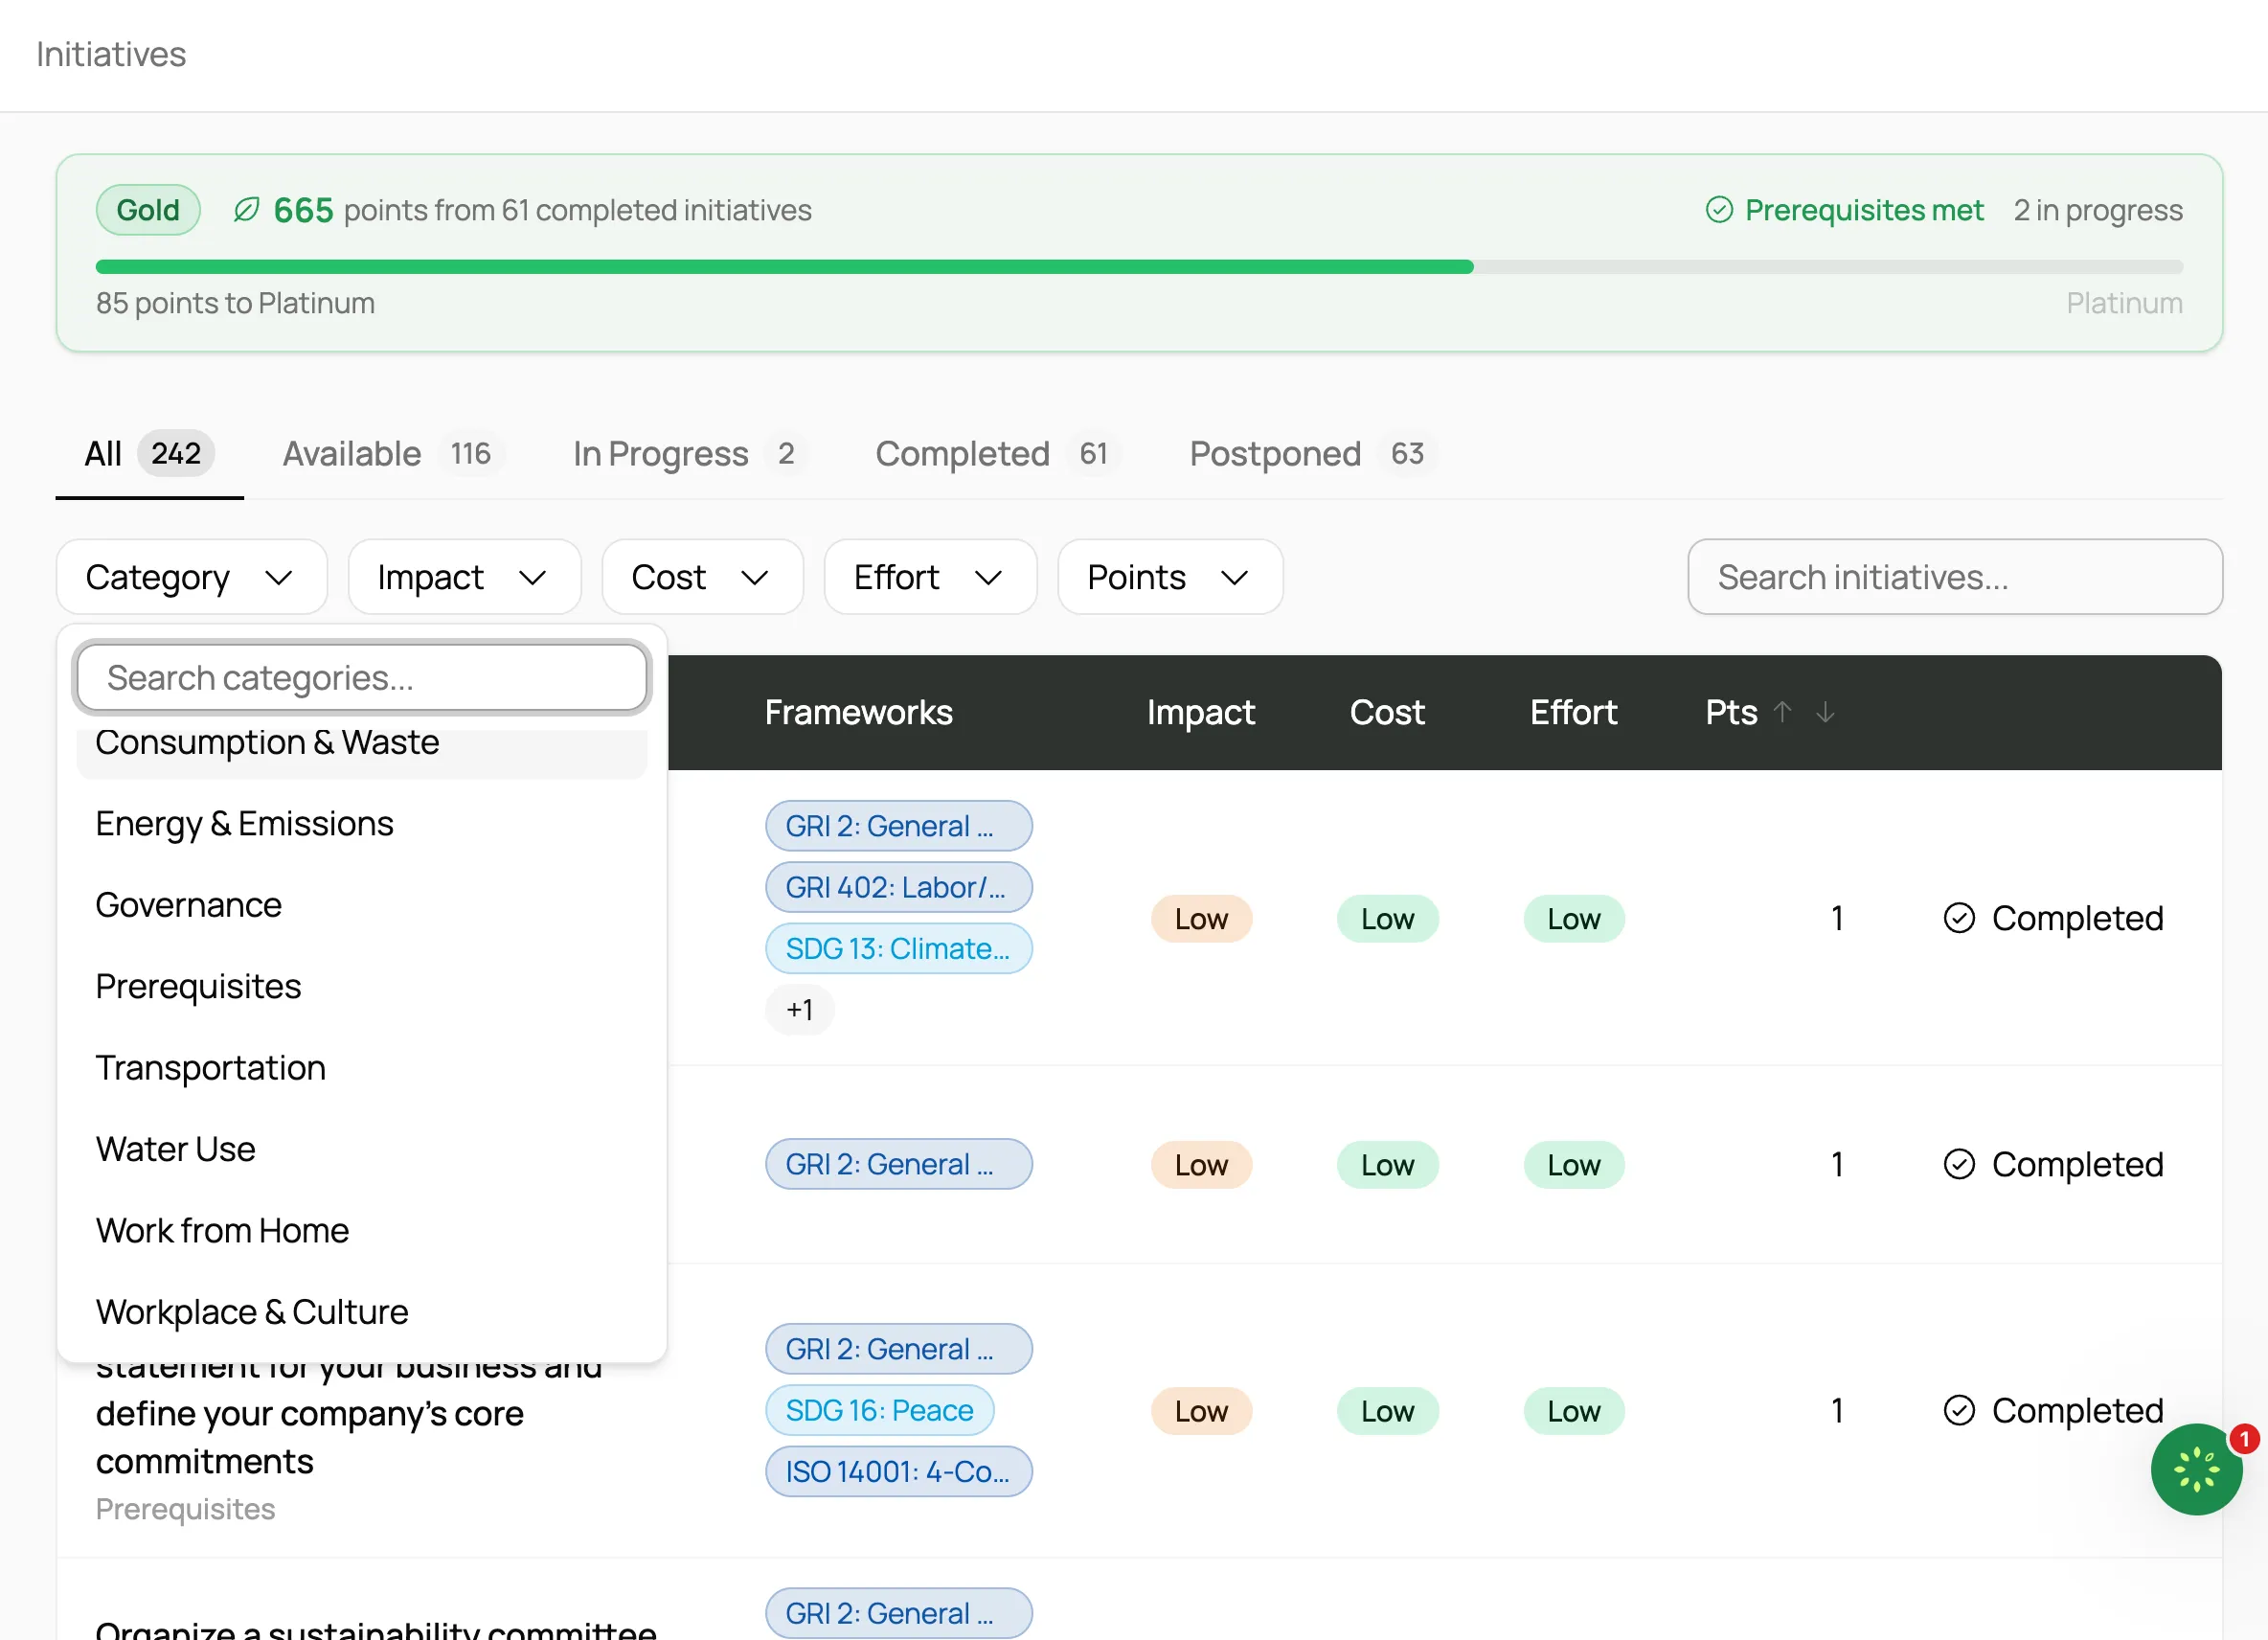This screenshot has width=2268, height=1640.
Task: Select Governance category
Action: tap(362, 905)
